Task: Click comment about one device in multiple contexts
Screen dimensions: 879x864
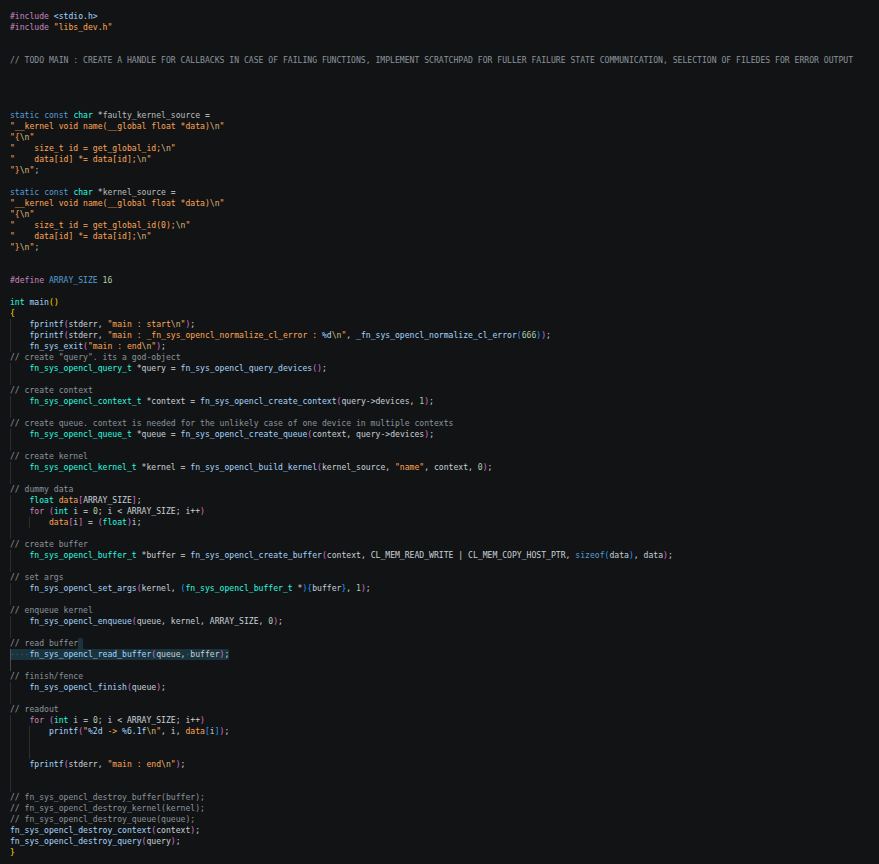Action: (232, 423)
